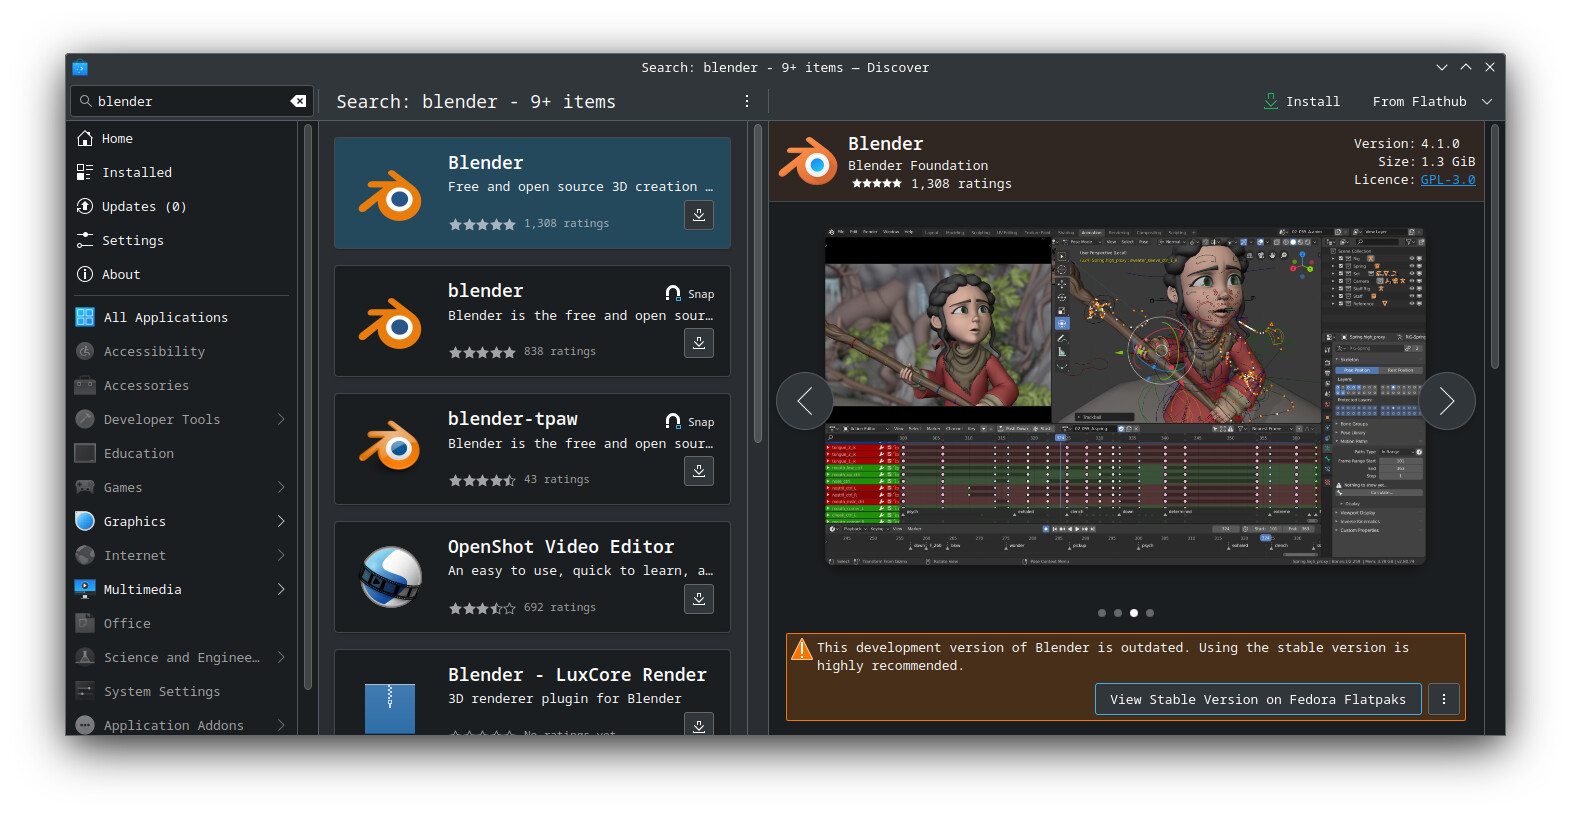This screenshot has height=814, width=1572.
Task: Click the search magnifier icon
Action: [x=86, y=101]
